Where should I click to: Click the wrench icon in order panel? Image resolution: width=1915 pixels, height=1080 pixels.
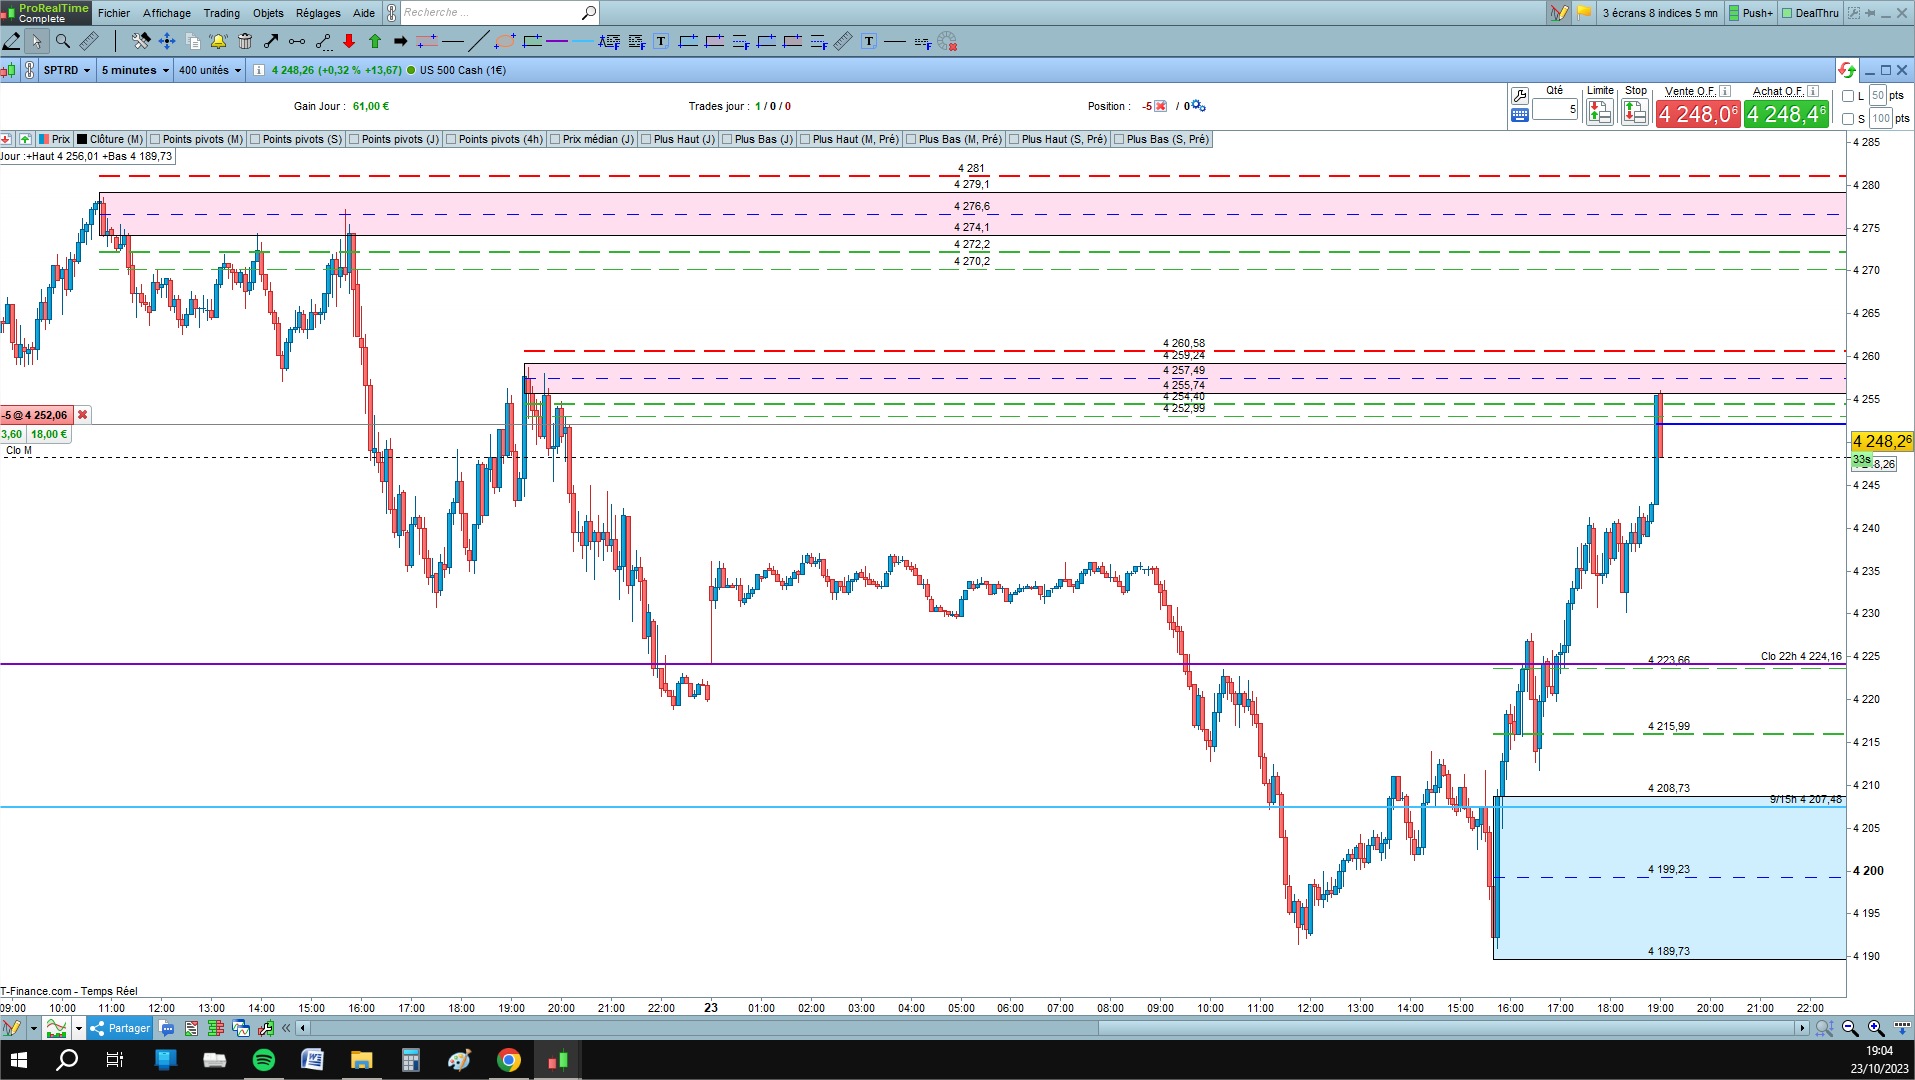pos(1520,96)
